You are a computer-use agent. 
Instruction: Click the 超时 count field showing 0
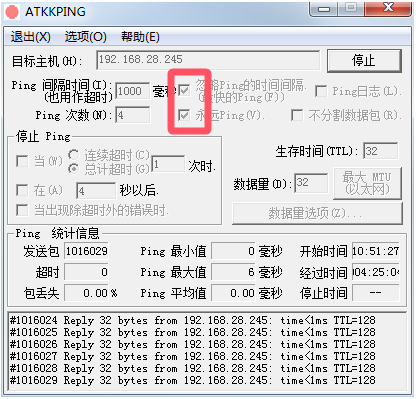pos(86,272)
